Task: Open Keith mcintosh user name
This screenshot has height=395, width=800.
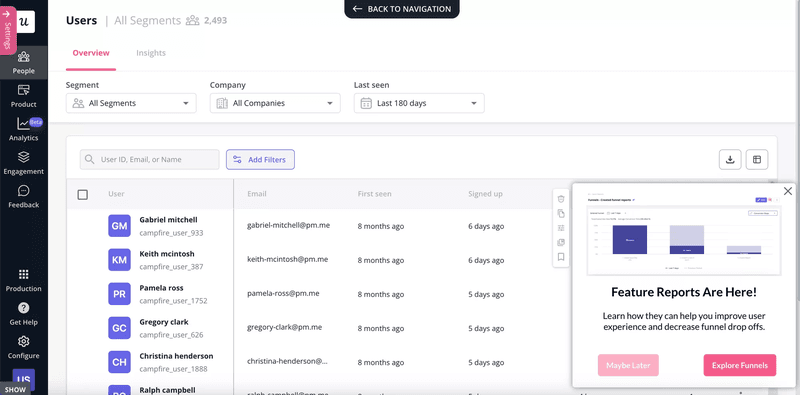Action: [x=167, y=254]
